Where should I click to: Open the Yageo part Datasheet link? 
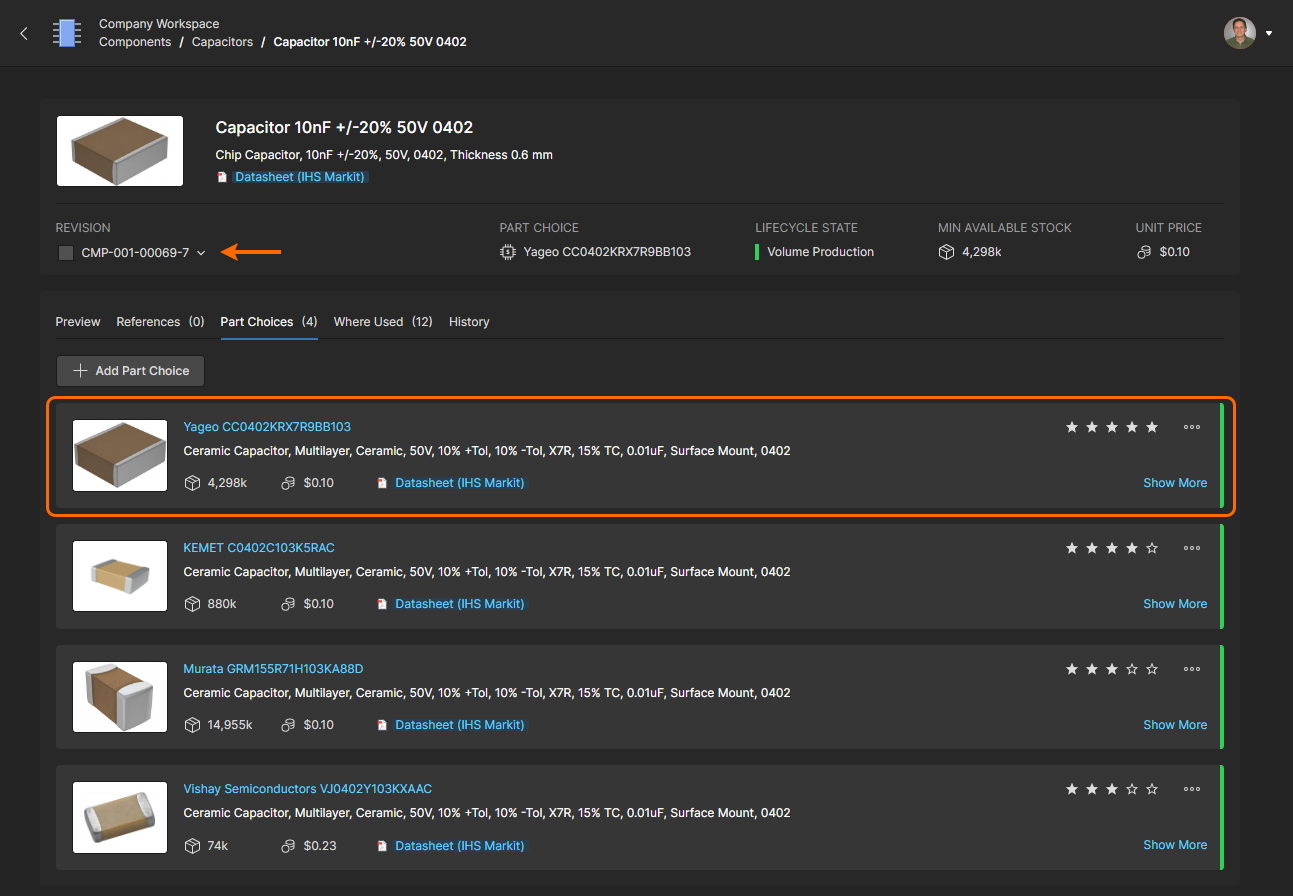(460, 483)
